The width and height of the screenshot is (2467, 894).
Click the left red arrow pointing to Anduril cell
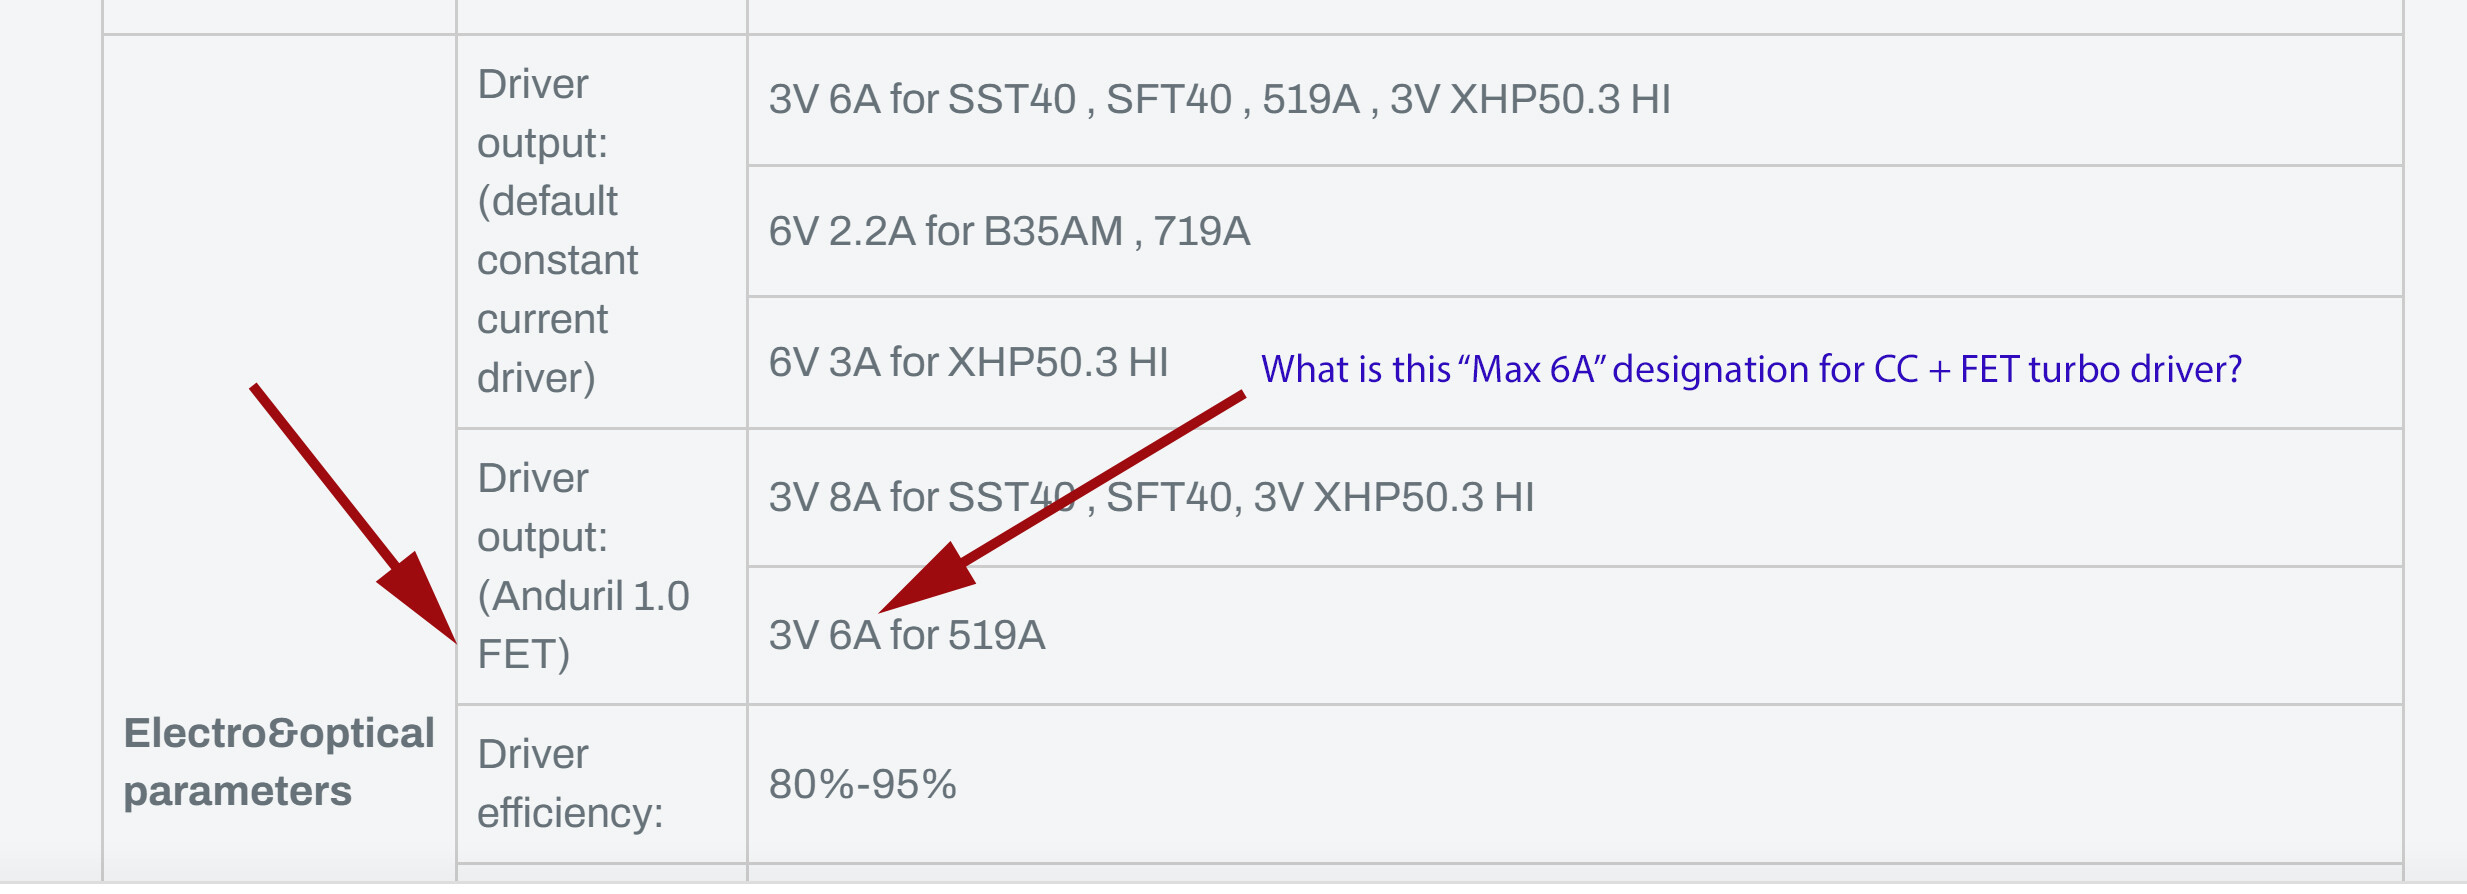350,508
